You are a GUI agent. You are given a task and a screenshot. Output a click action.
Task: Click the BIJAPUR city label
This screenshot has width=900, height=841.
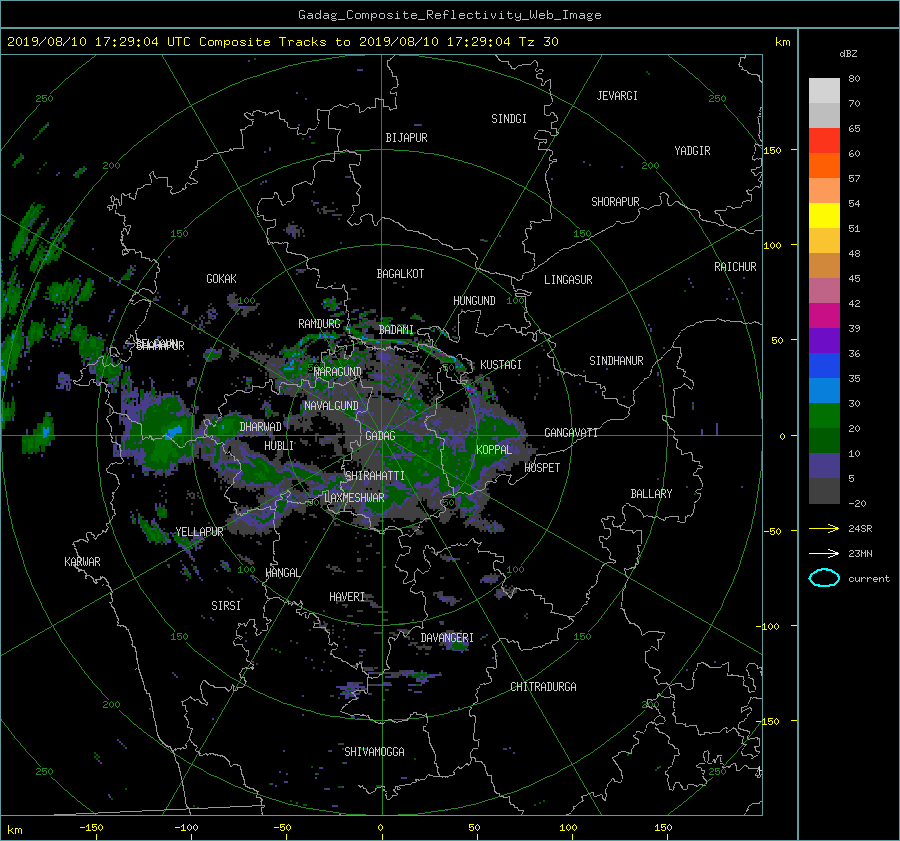point(406,138)
